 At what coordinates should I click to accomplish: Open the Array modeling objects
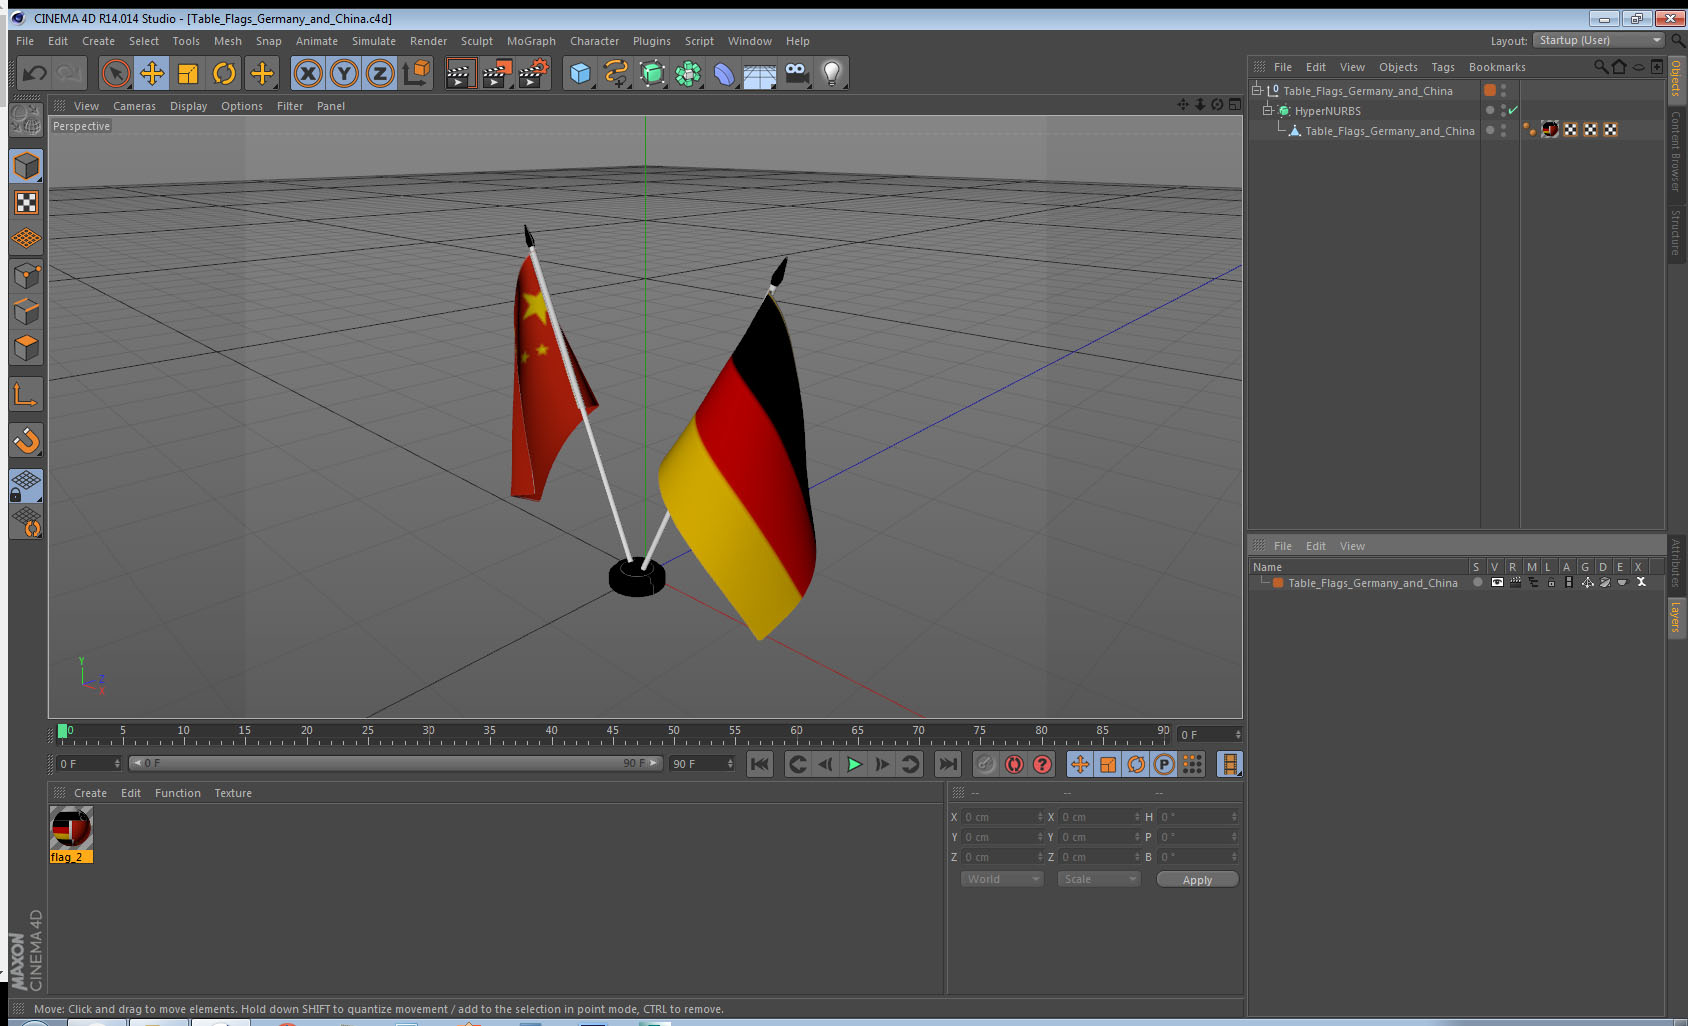pyautogui.click(x=688, y=73)
